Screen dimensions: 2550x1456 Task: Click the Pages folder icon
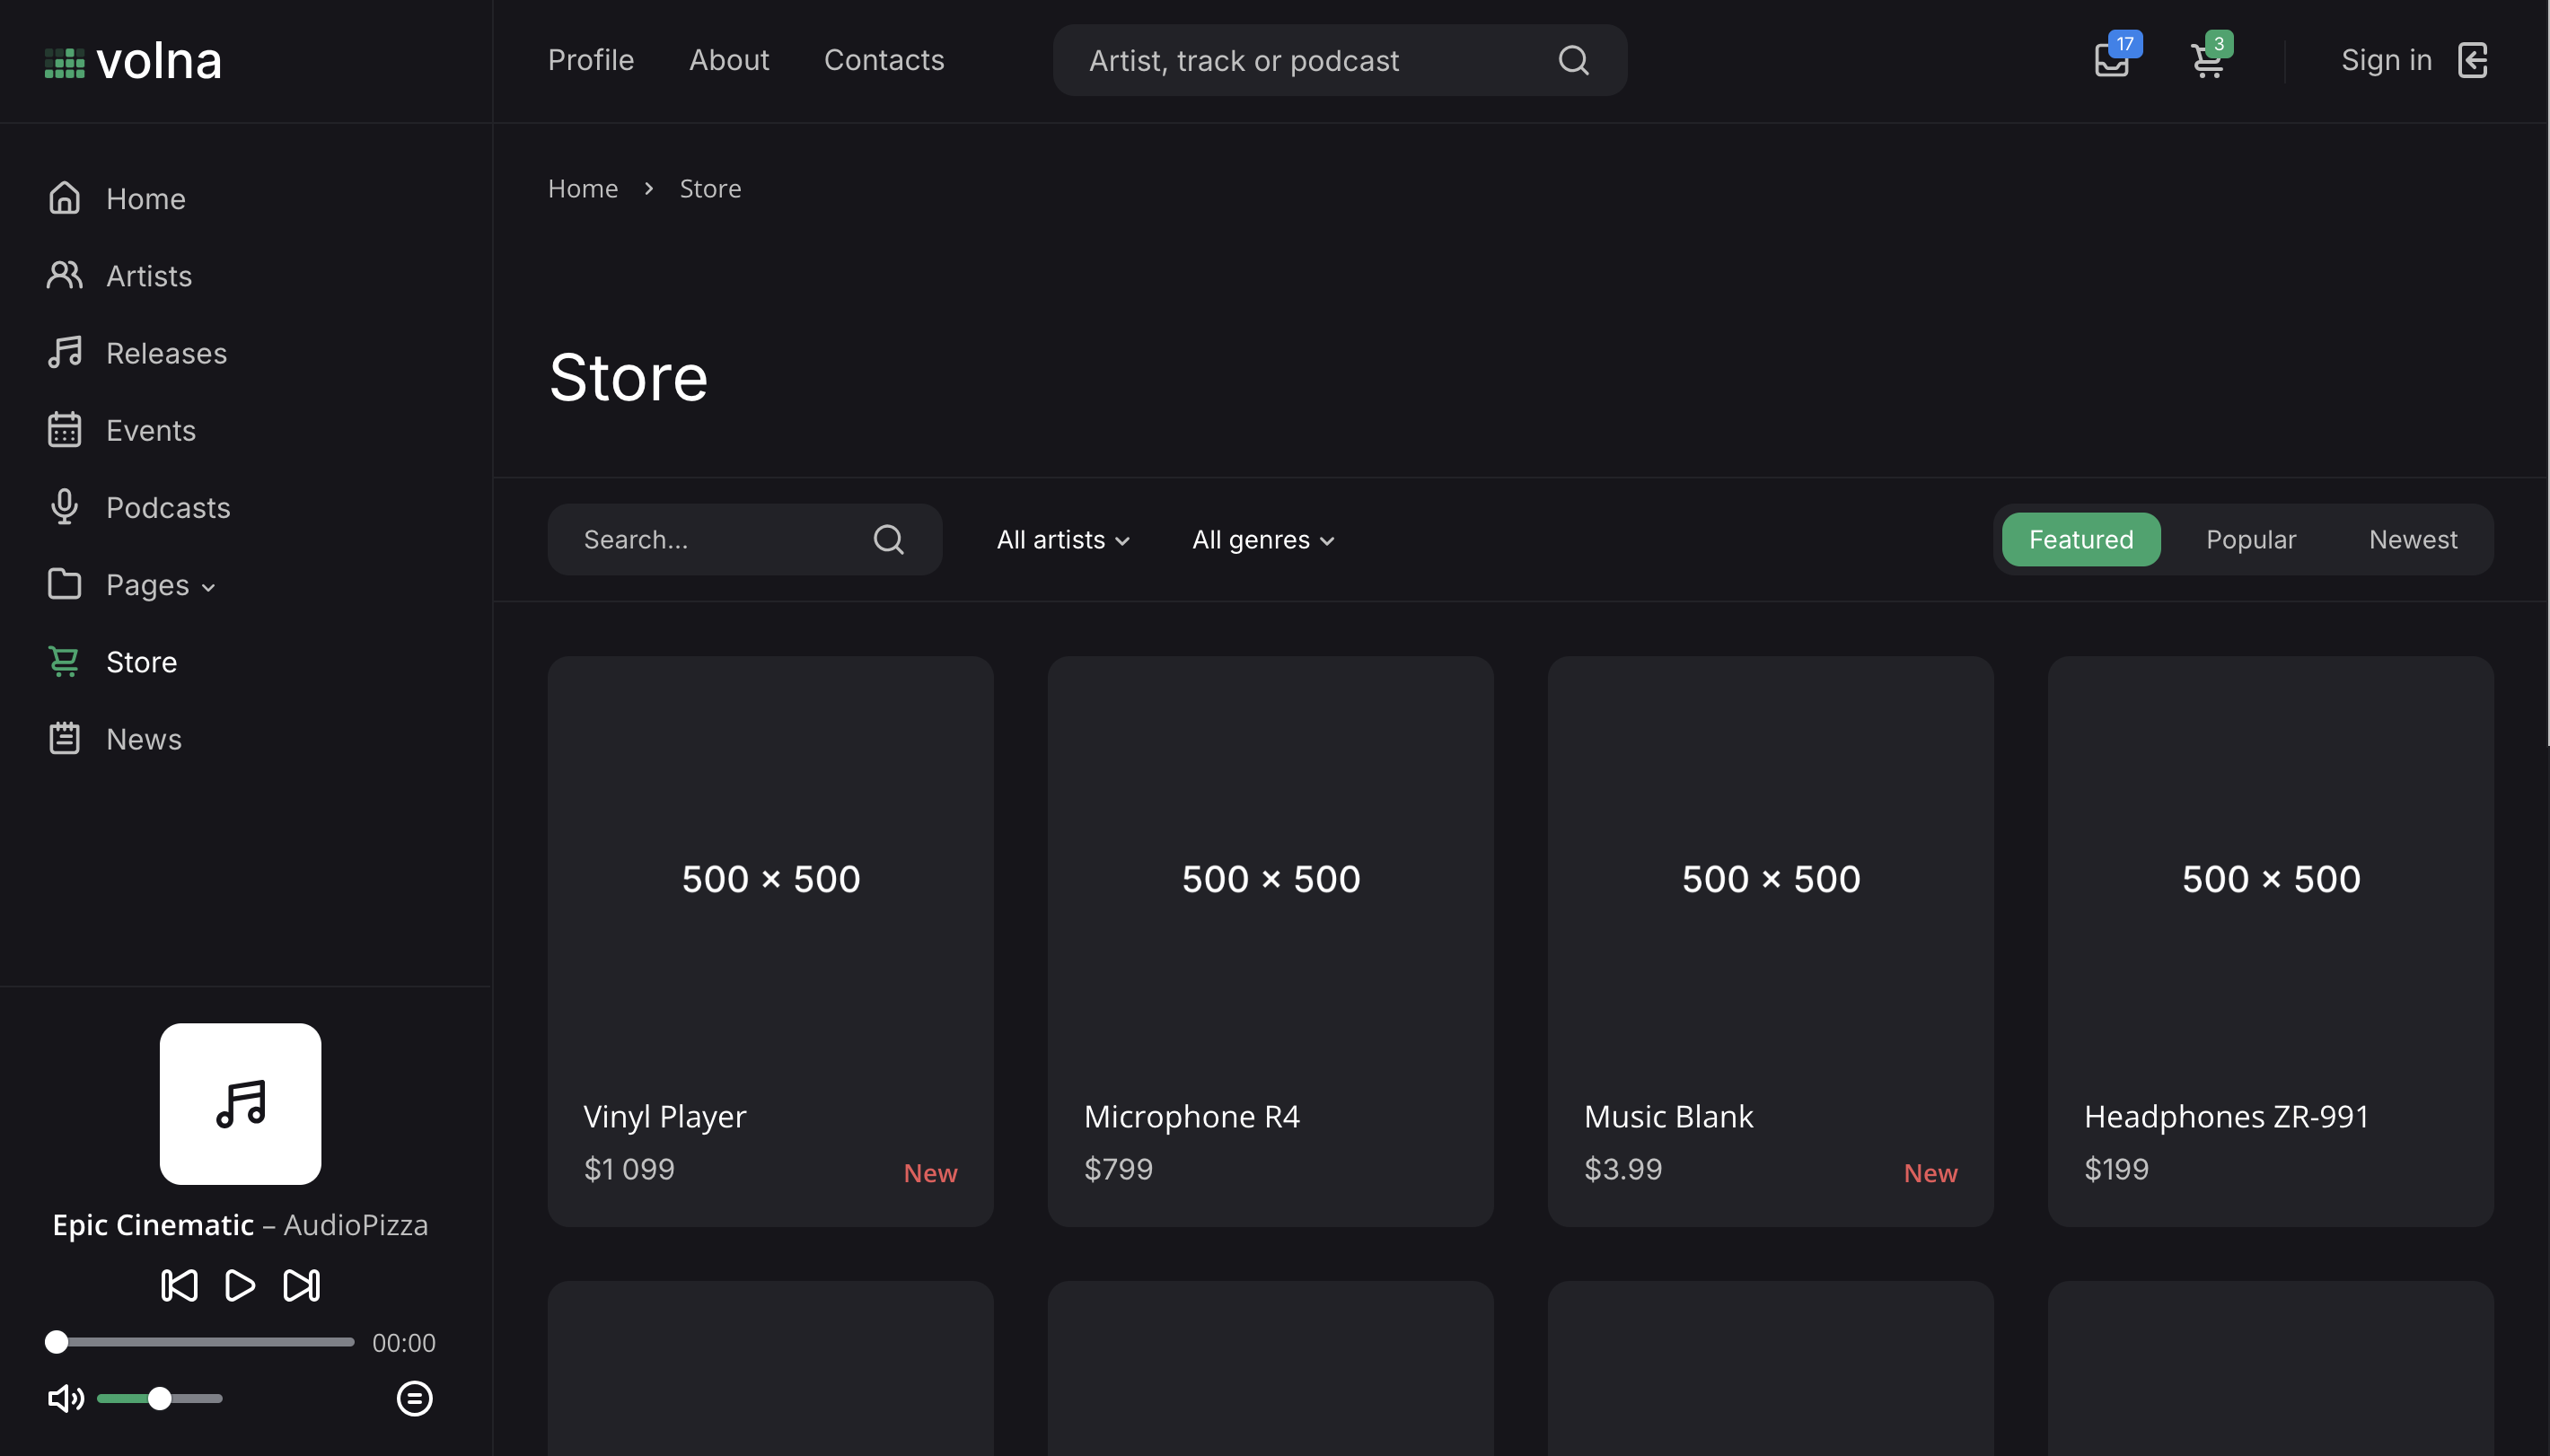tap(64, 583)
